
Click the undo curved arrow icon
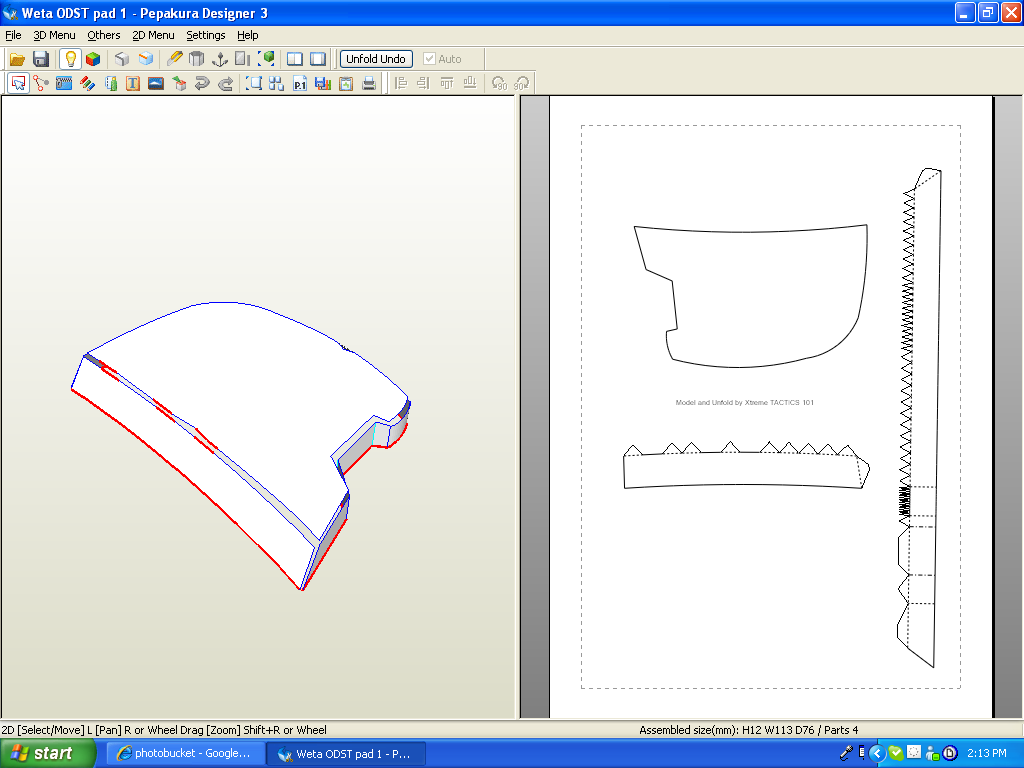pyautogui.click(x=202, y=84)
